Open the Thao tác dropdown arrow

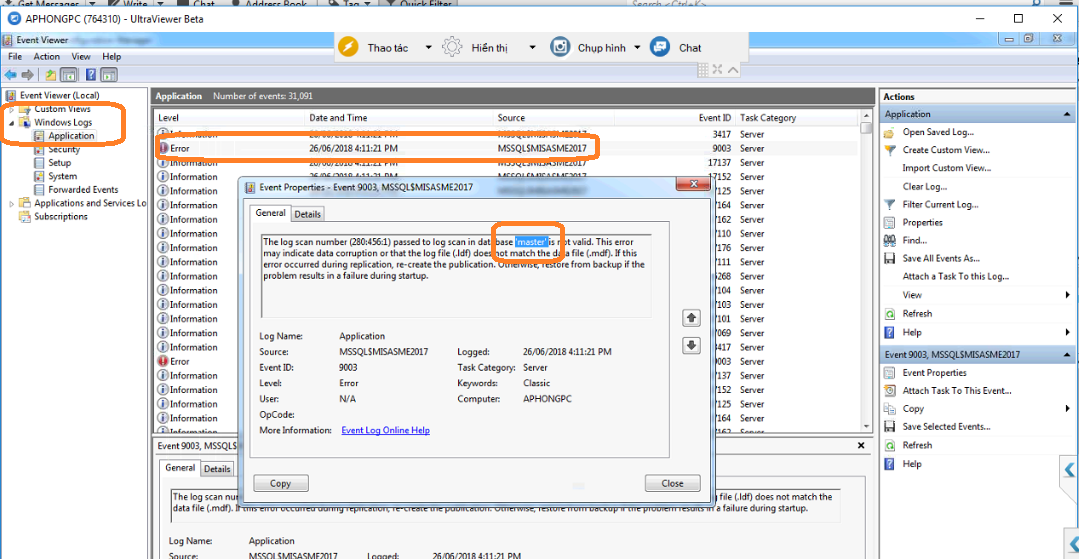click(428, 48)
